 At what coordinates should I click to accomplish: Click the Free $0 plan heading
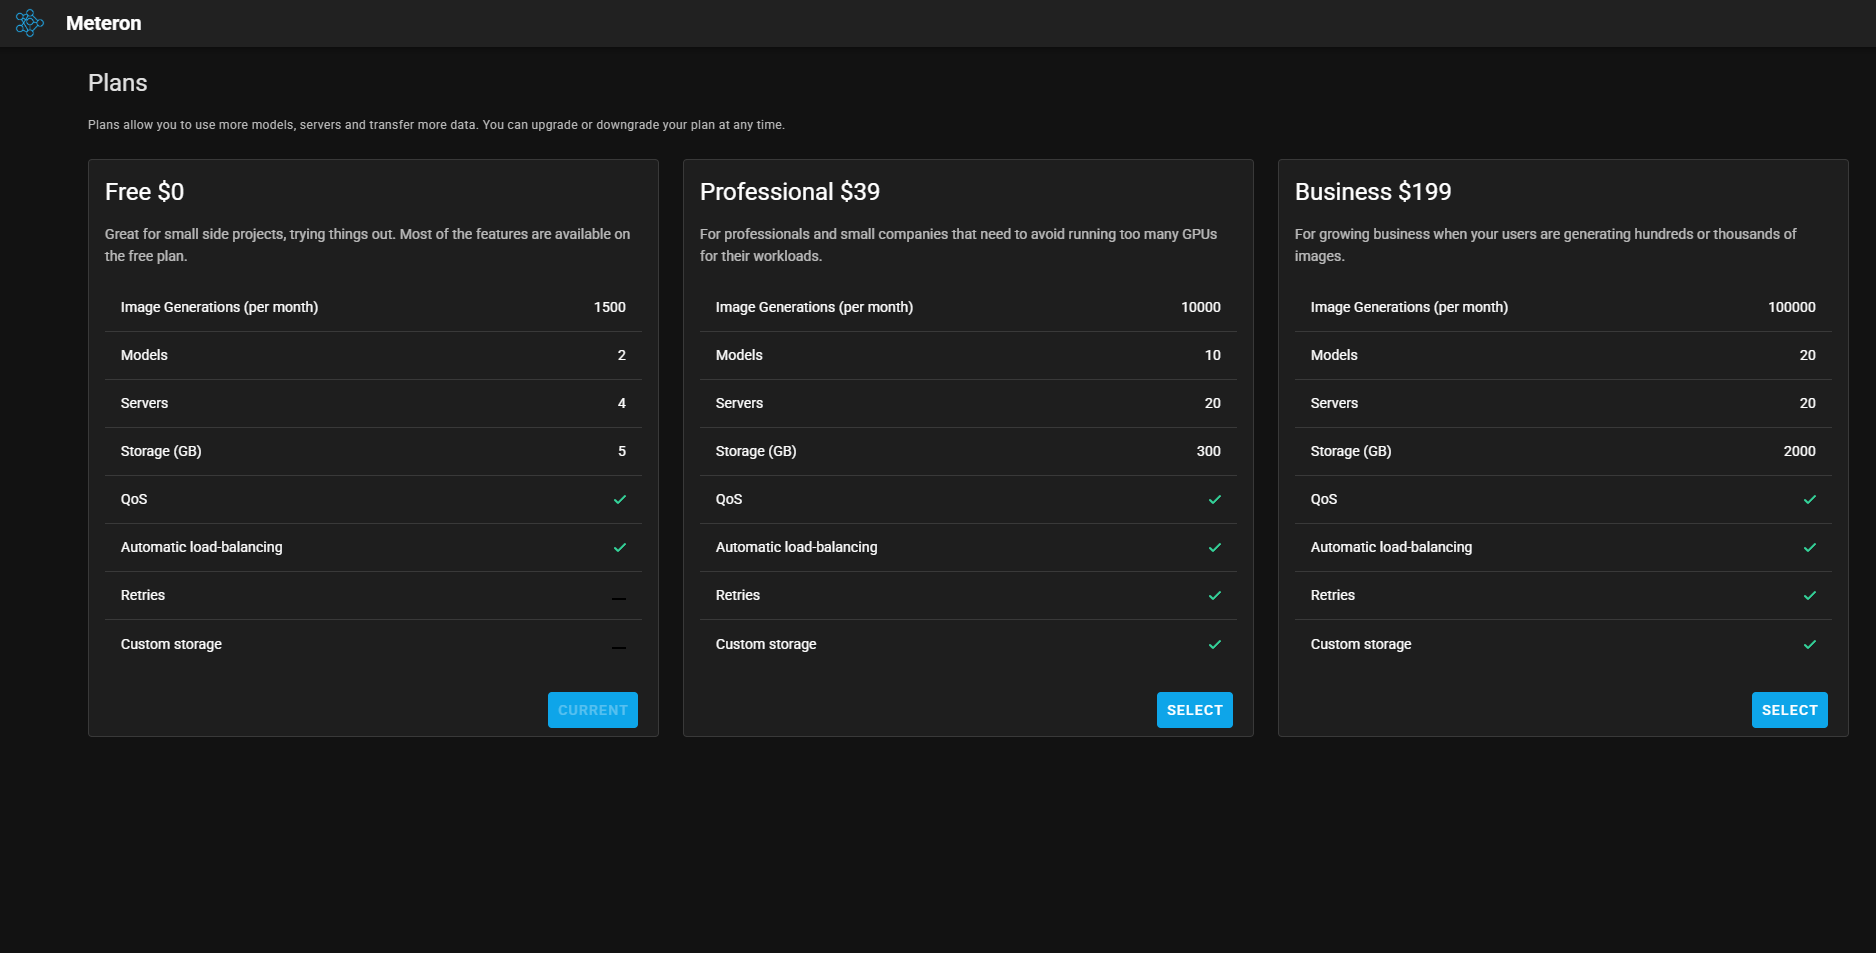click(x=144, y=192)
